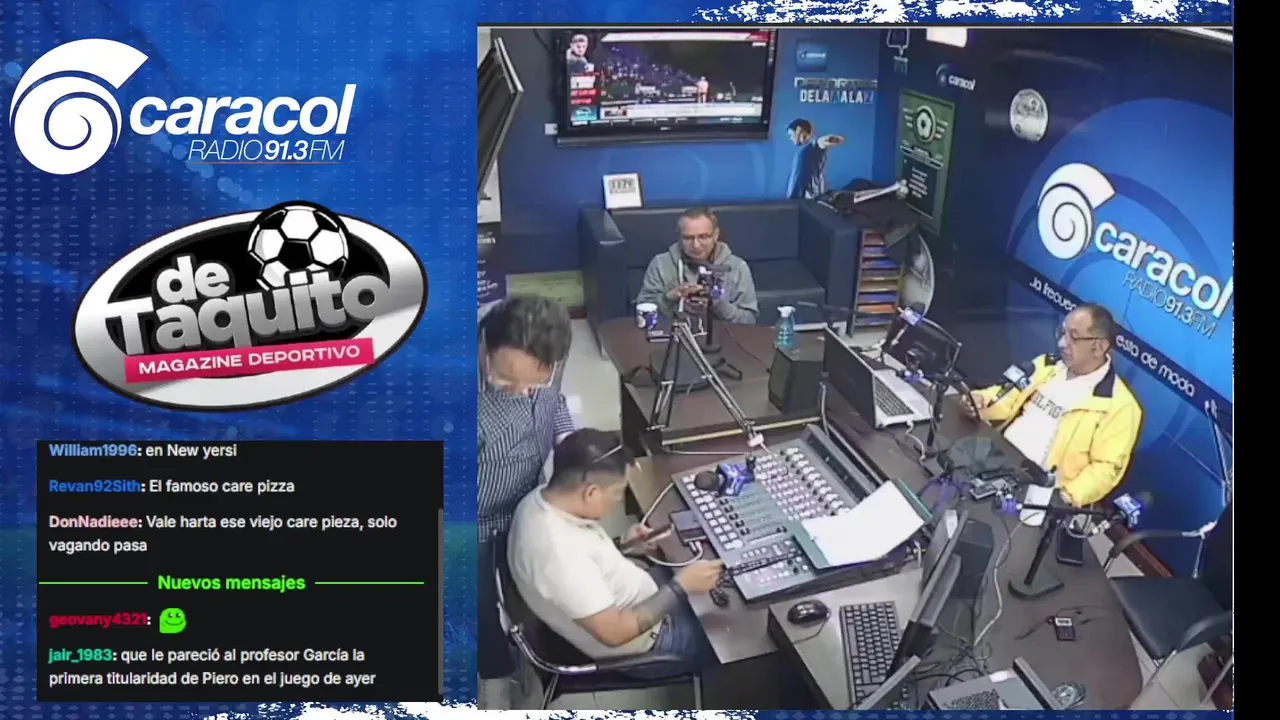Click jair_1983's message about profesor García
Image resolution: width=1280 pixels, height=720 pixels.
click(x=213, y=667)
